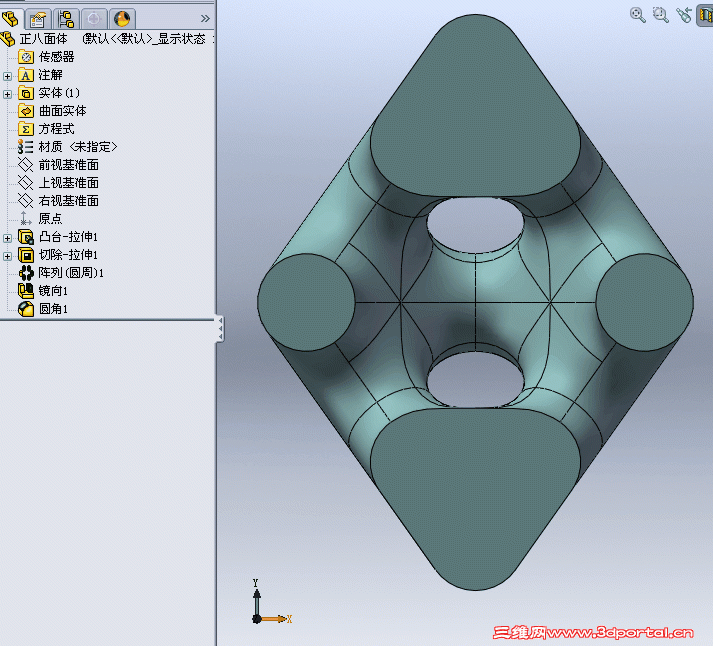Open the FeatureManager design tree tab

[x=11, y=19]
